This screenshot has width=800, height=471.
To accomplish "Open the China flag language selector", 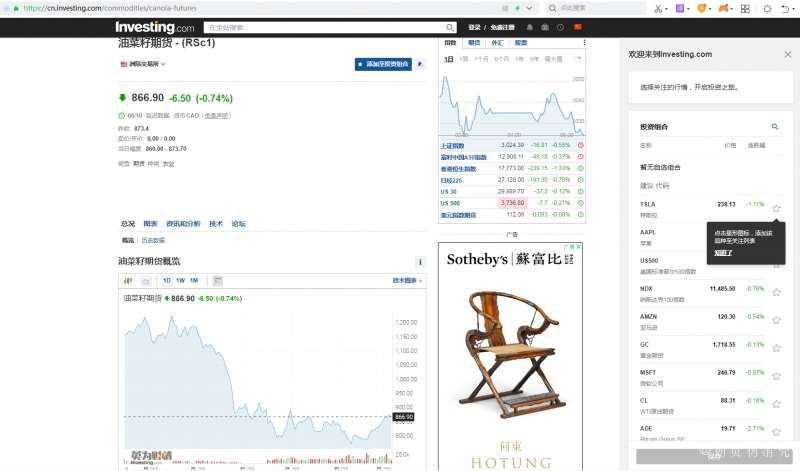I will [x=578, y=27].
